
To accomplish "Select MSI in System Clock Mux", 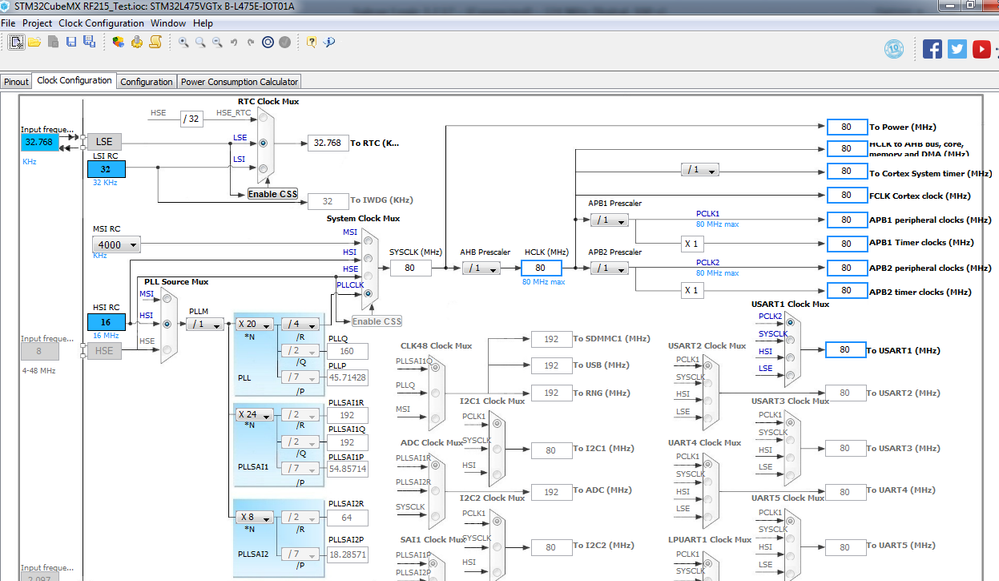I will click(x=368, y=241).
